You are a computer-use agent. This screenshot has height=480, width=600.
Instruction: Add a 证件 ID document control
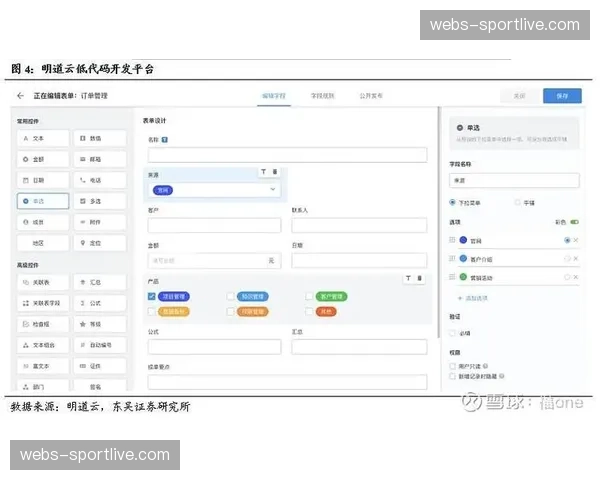click(x=100, y=366)
